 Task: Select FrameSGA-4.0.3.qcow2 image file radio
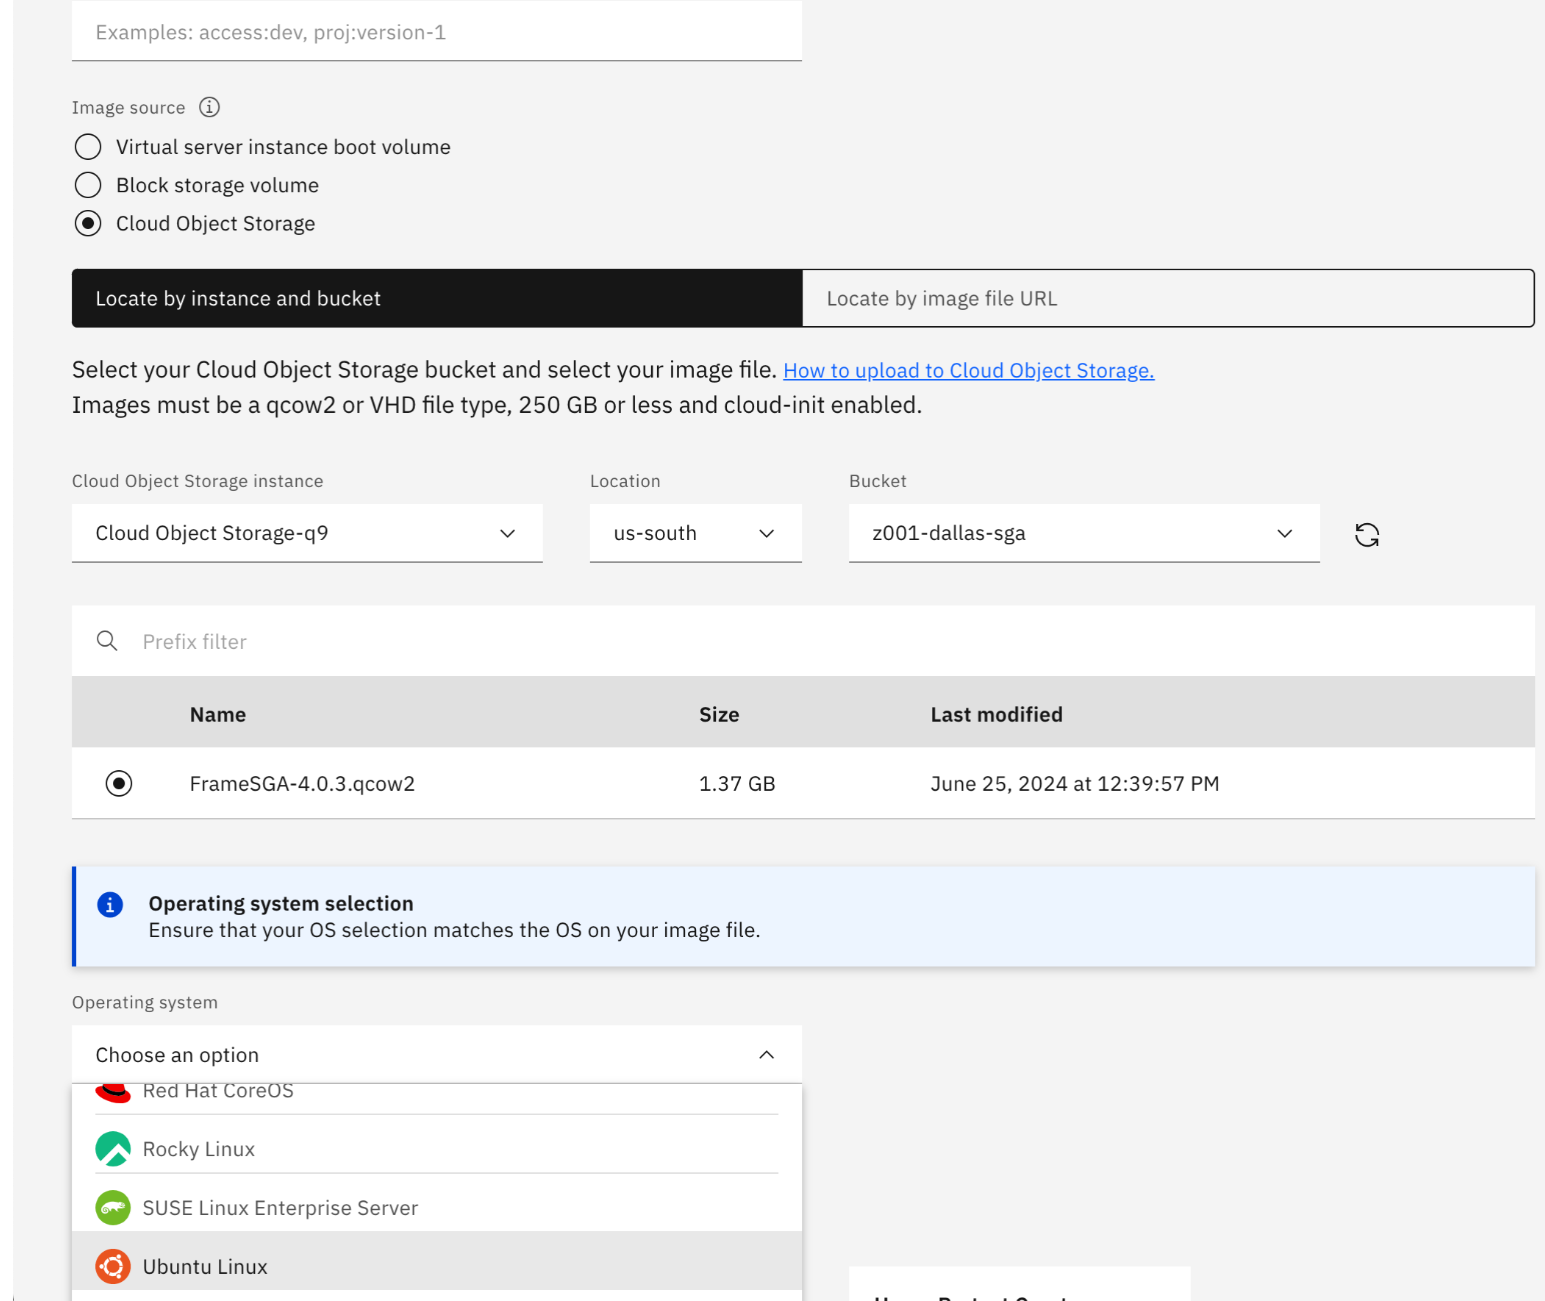[x=119, y=783]
